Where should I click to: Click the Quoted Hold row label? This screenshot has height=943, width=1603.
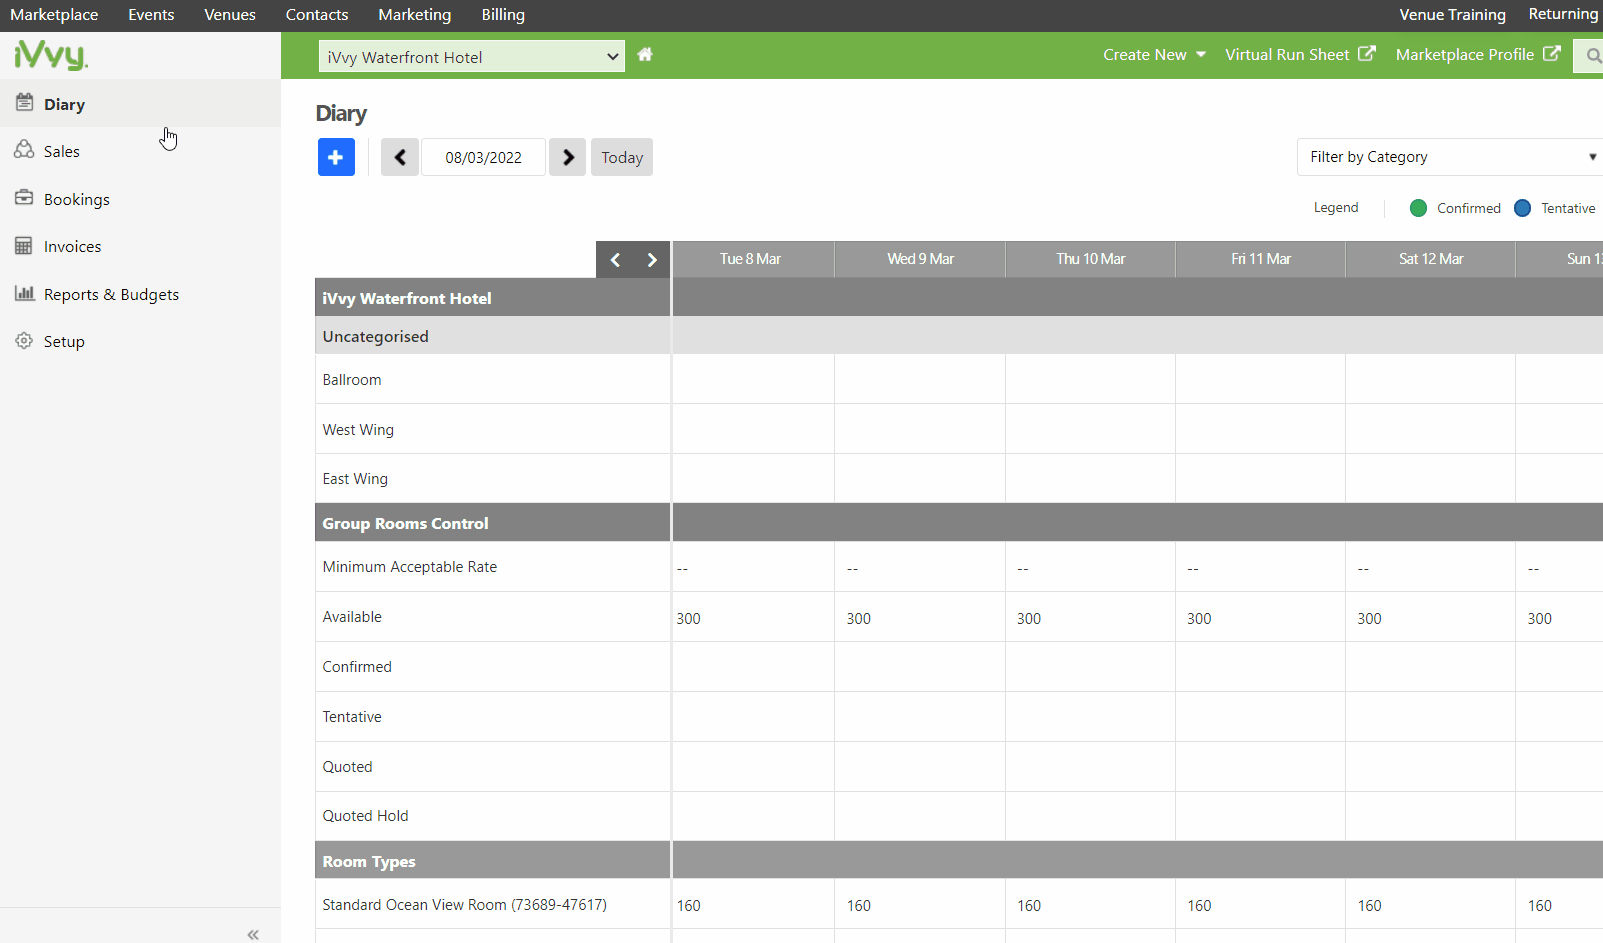(x=365, y=816)
